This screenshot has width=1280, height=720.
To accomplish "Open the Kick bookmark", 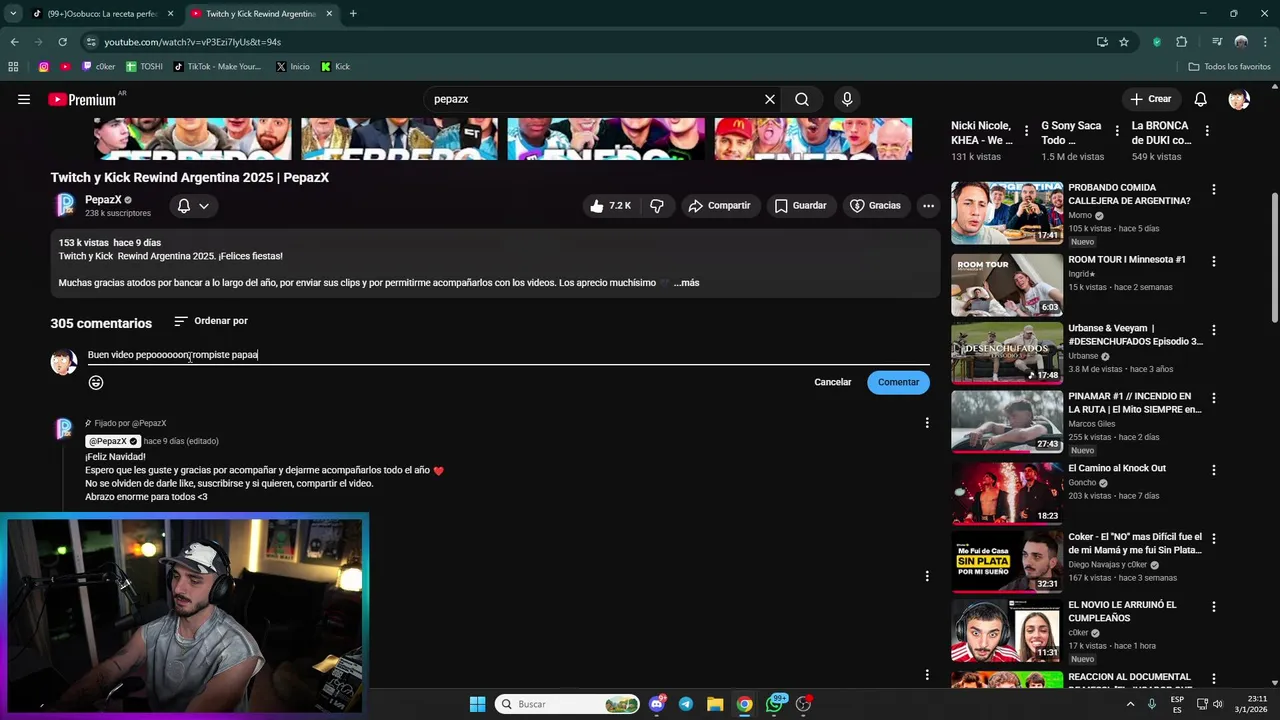I will (335, 67).
